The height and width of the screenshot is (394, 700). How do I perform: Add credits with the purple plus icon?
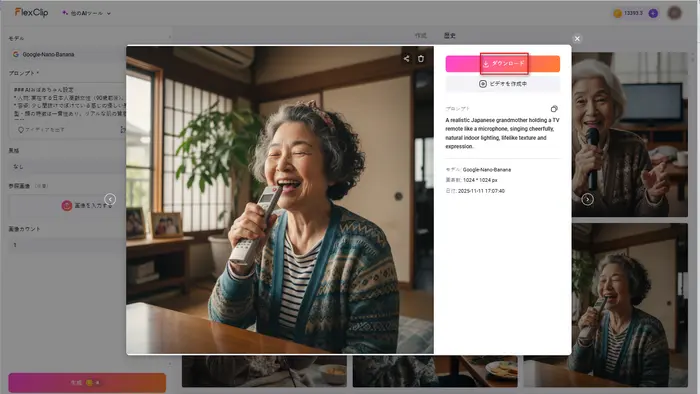tap(653, 13)
